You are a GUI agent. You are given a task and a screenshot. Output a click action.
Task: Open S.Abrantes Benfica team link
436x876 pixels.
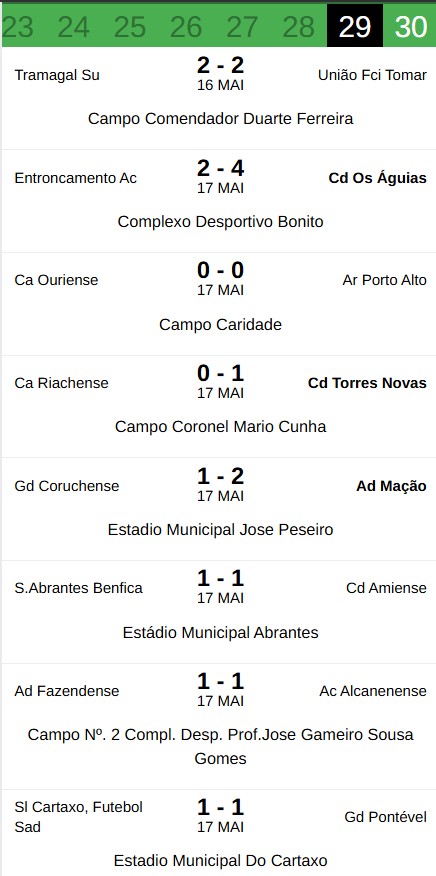click(x=79, y=588)
